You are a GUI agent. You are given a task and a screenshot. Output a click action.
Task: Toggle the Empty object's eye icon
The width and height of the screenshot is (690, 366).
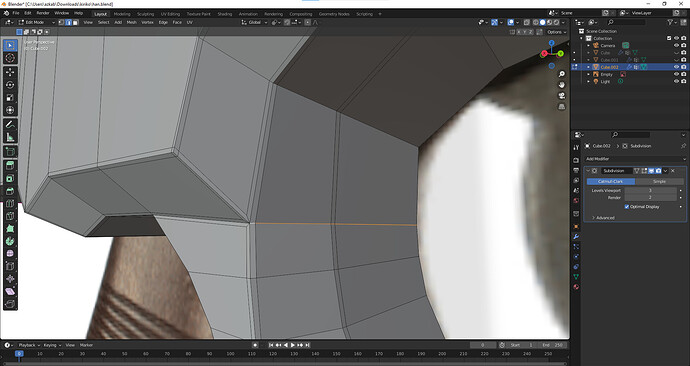[x=676, y=74]
